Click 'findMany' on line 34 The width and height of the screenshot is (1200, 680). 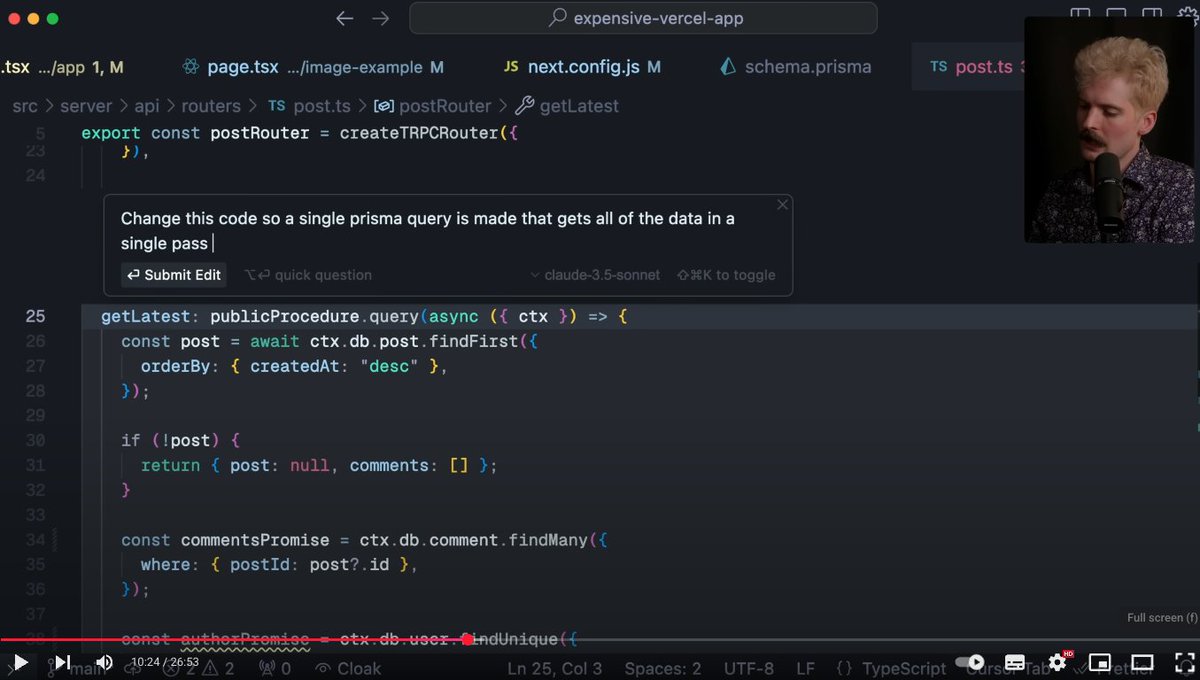pyautogui.click(x=548, y=540)
